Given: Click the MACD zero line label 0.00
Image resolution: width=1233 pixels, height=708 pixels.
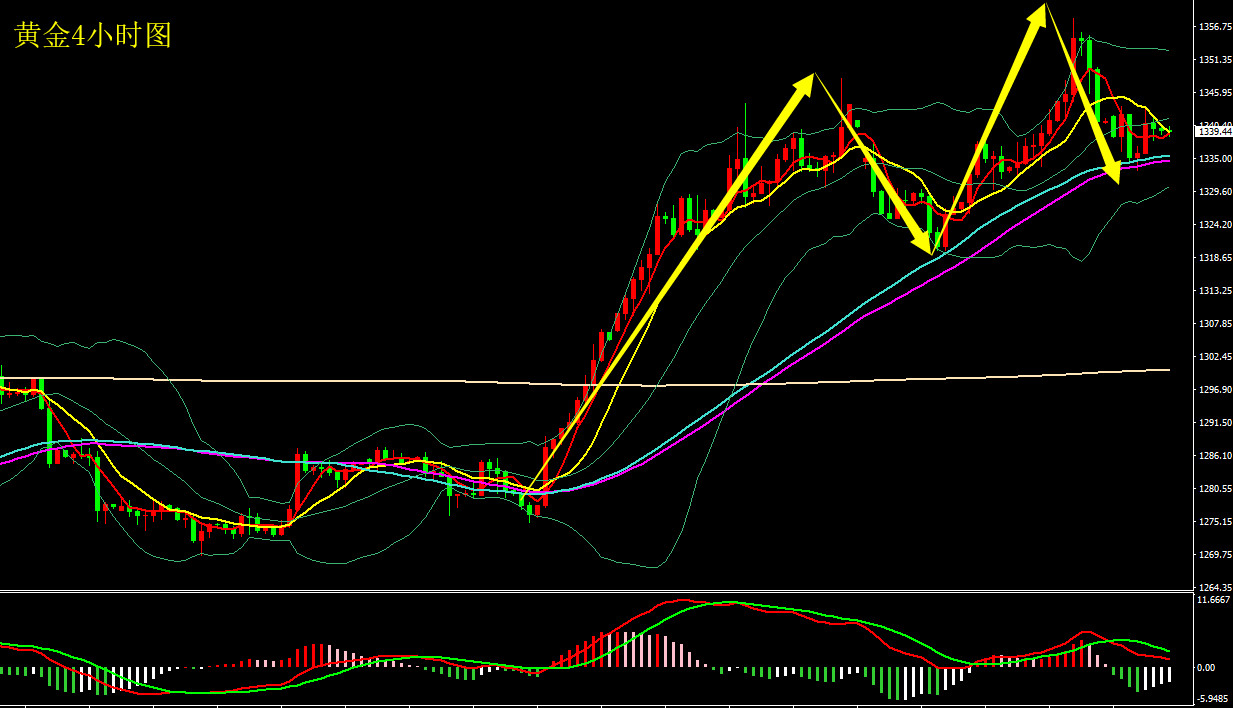Looking at the screenshot, I should click(1206, 667).
